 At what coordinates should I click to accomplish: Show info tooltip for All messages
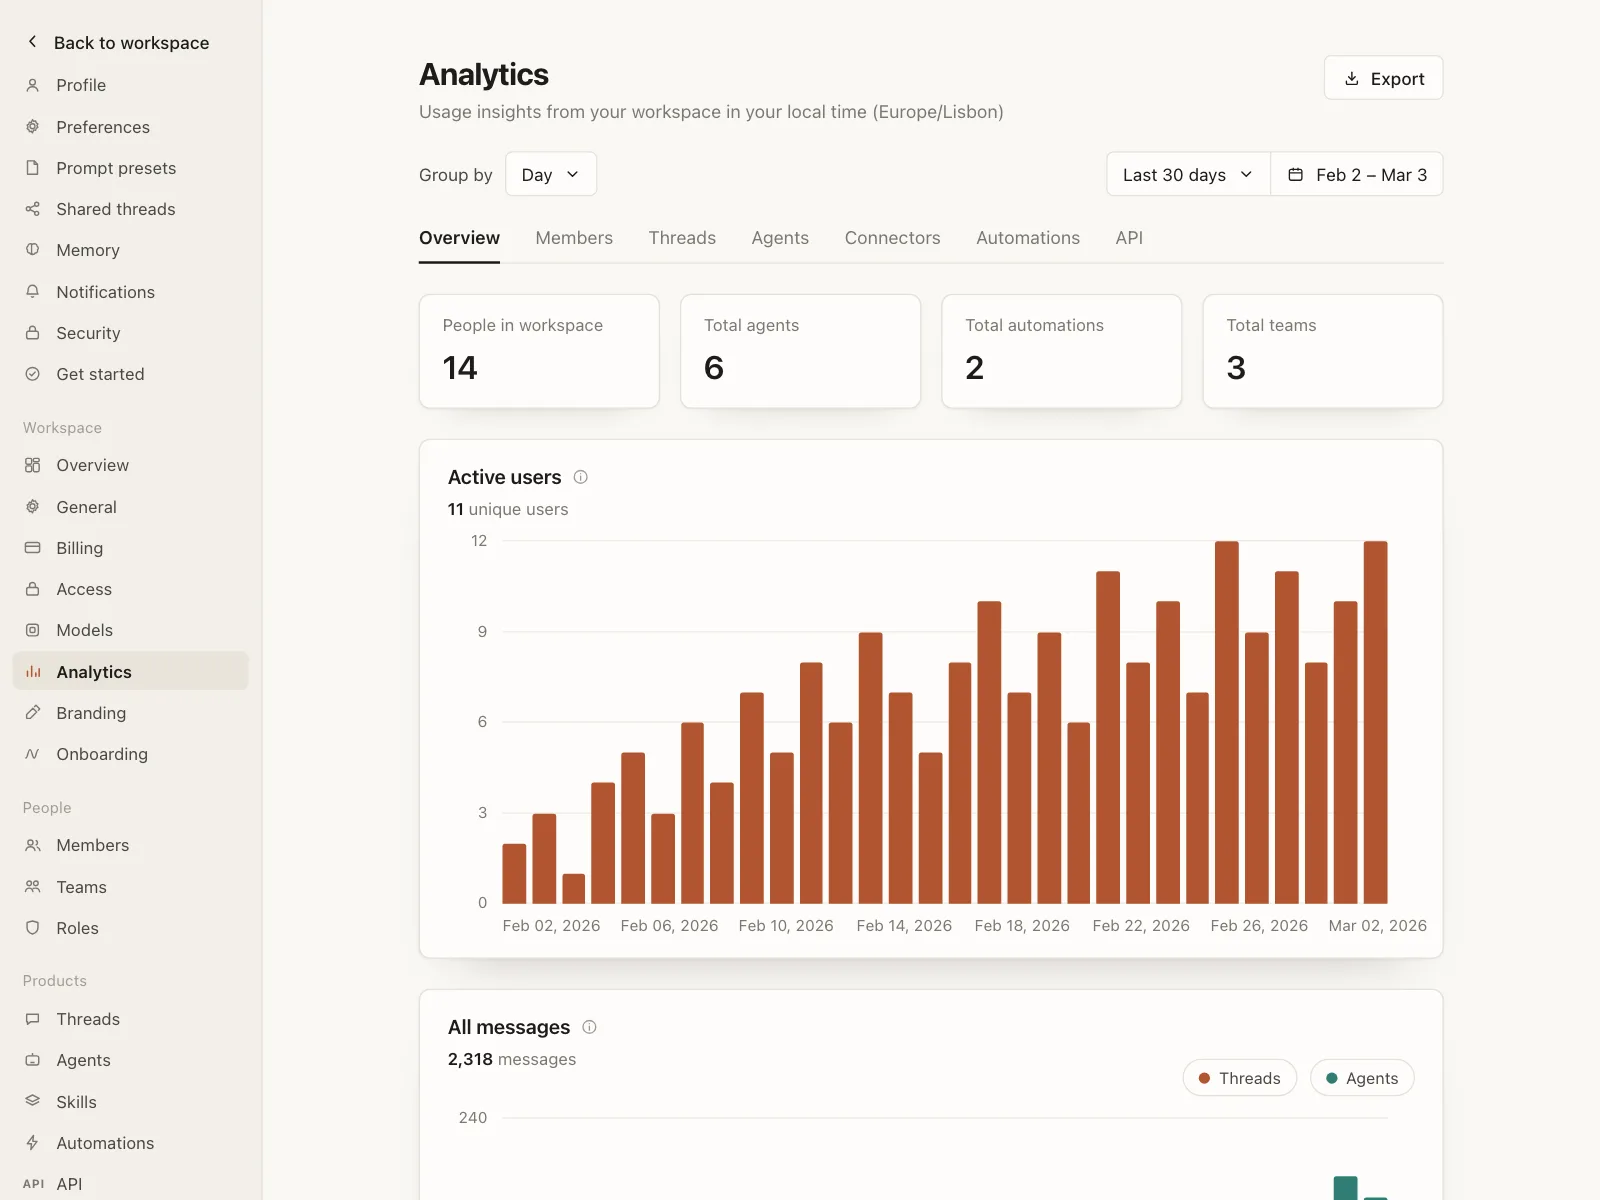[x=590, y=1027]
